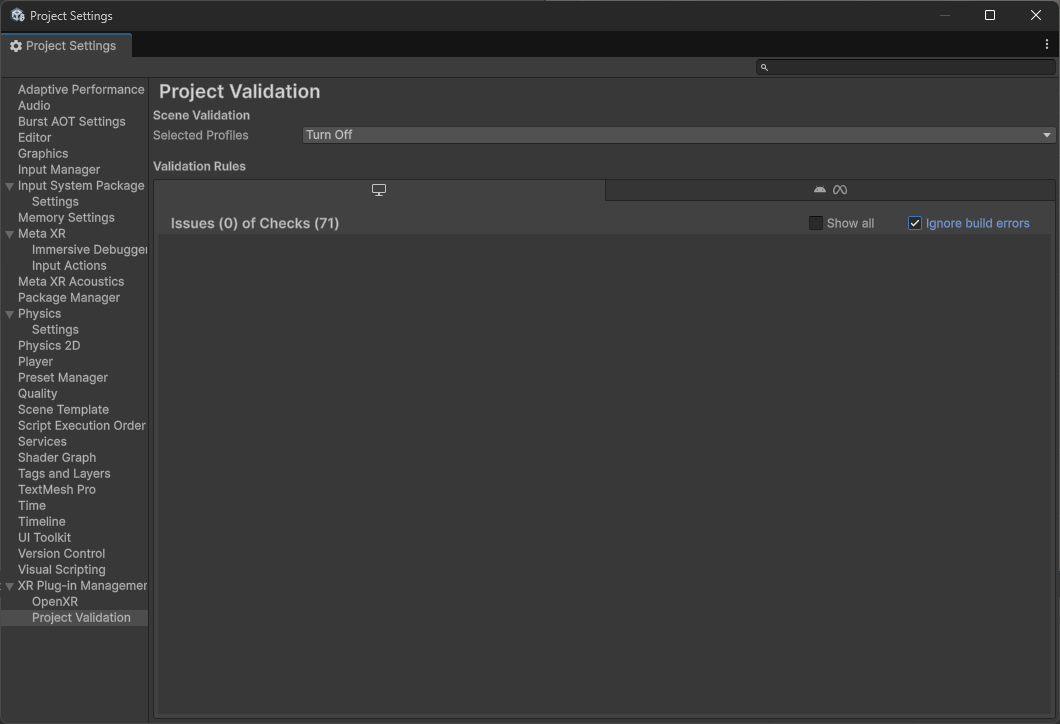This screenshot has width=1060, height=724.
Task: Open Quality settings
Action: [x=37, y=393]
